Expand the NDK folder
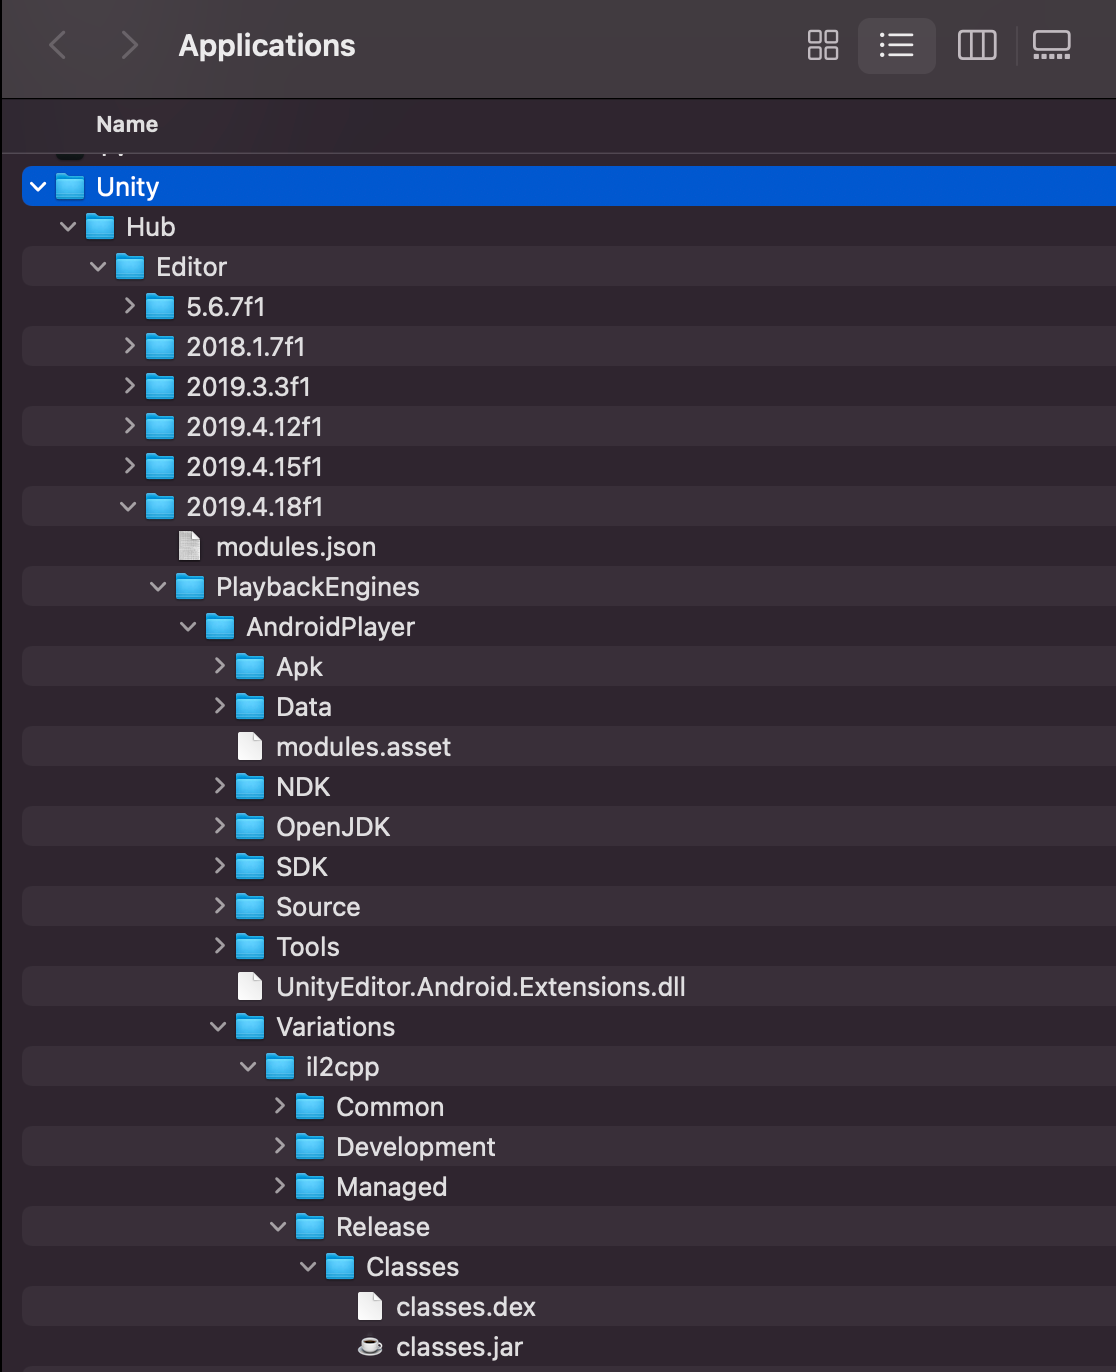1116x1372 pixels. click(219, 786)
